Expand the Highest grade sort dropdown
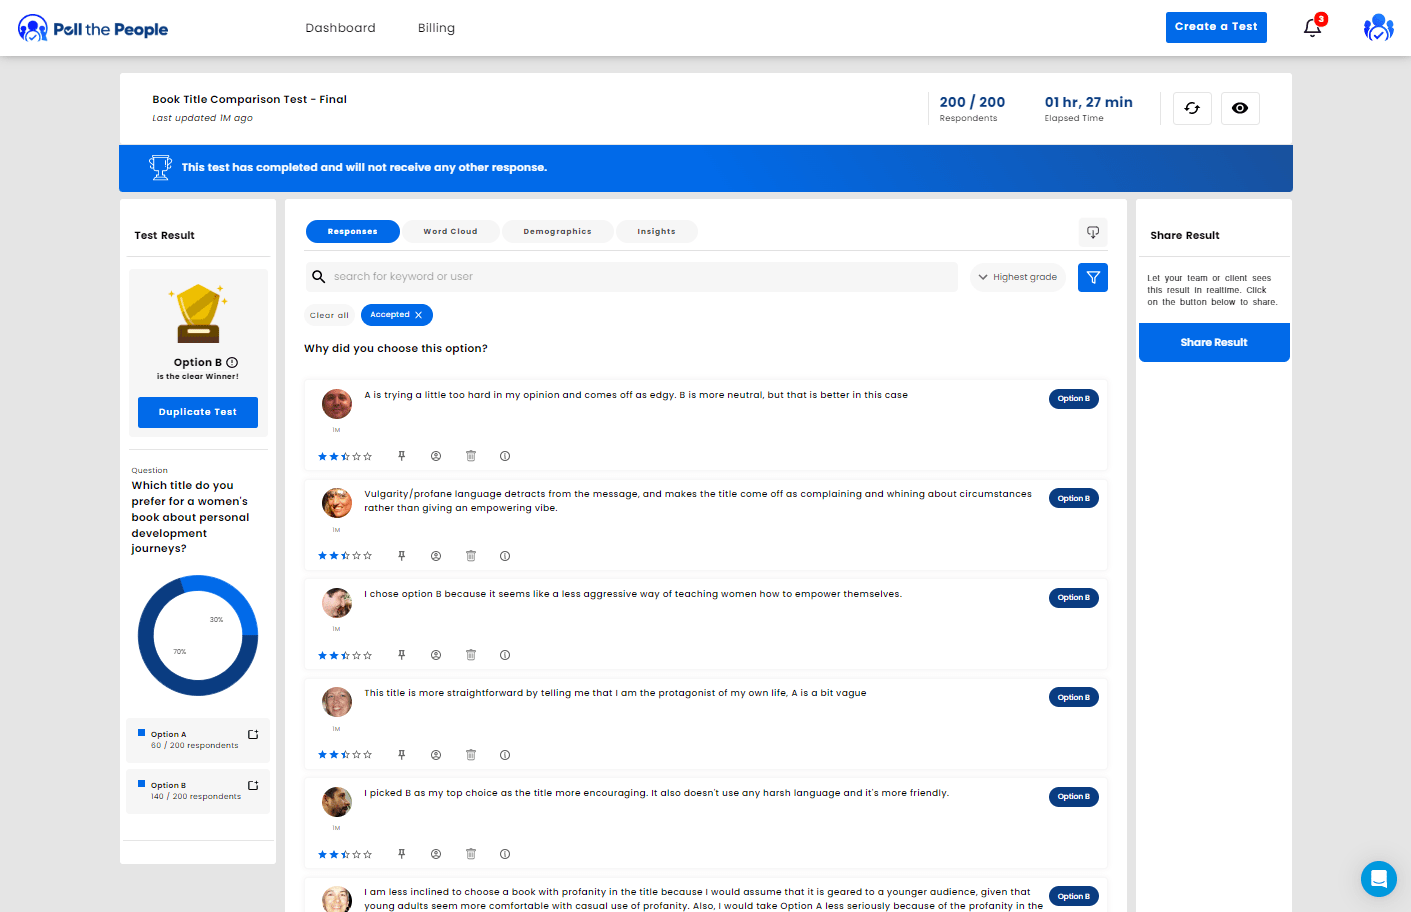 1017,277
